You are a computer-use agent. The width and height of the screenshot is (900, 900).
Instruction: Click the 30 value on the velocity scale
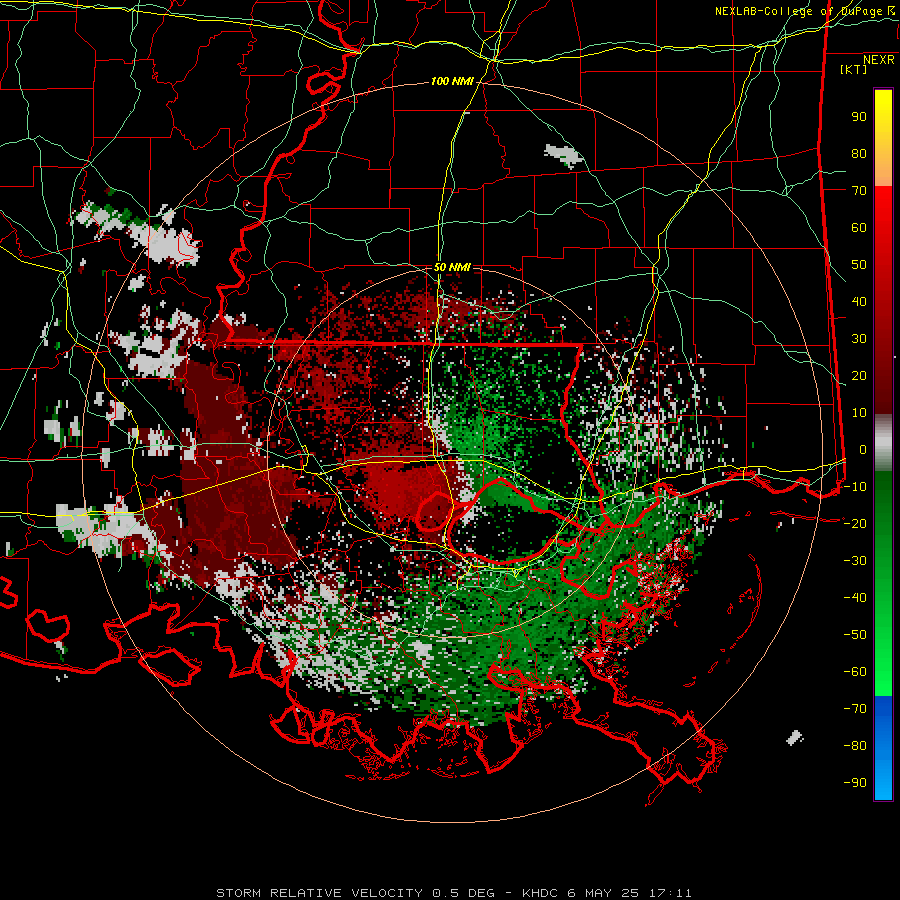pyautogui.click(x=859, y=339)
